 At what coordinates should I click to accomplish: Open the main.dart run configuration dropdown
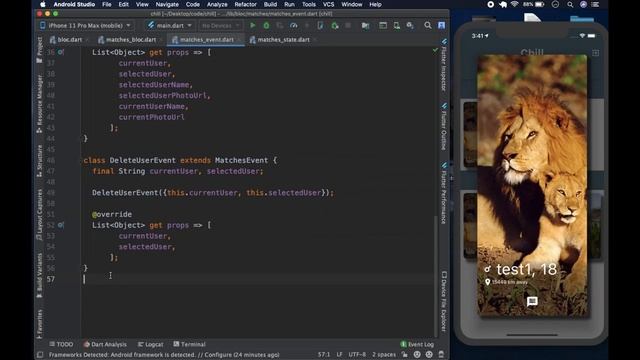pyautogui.click(x=170, y=25)
